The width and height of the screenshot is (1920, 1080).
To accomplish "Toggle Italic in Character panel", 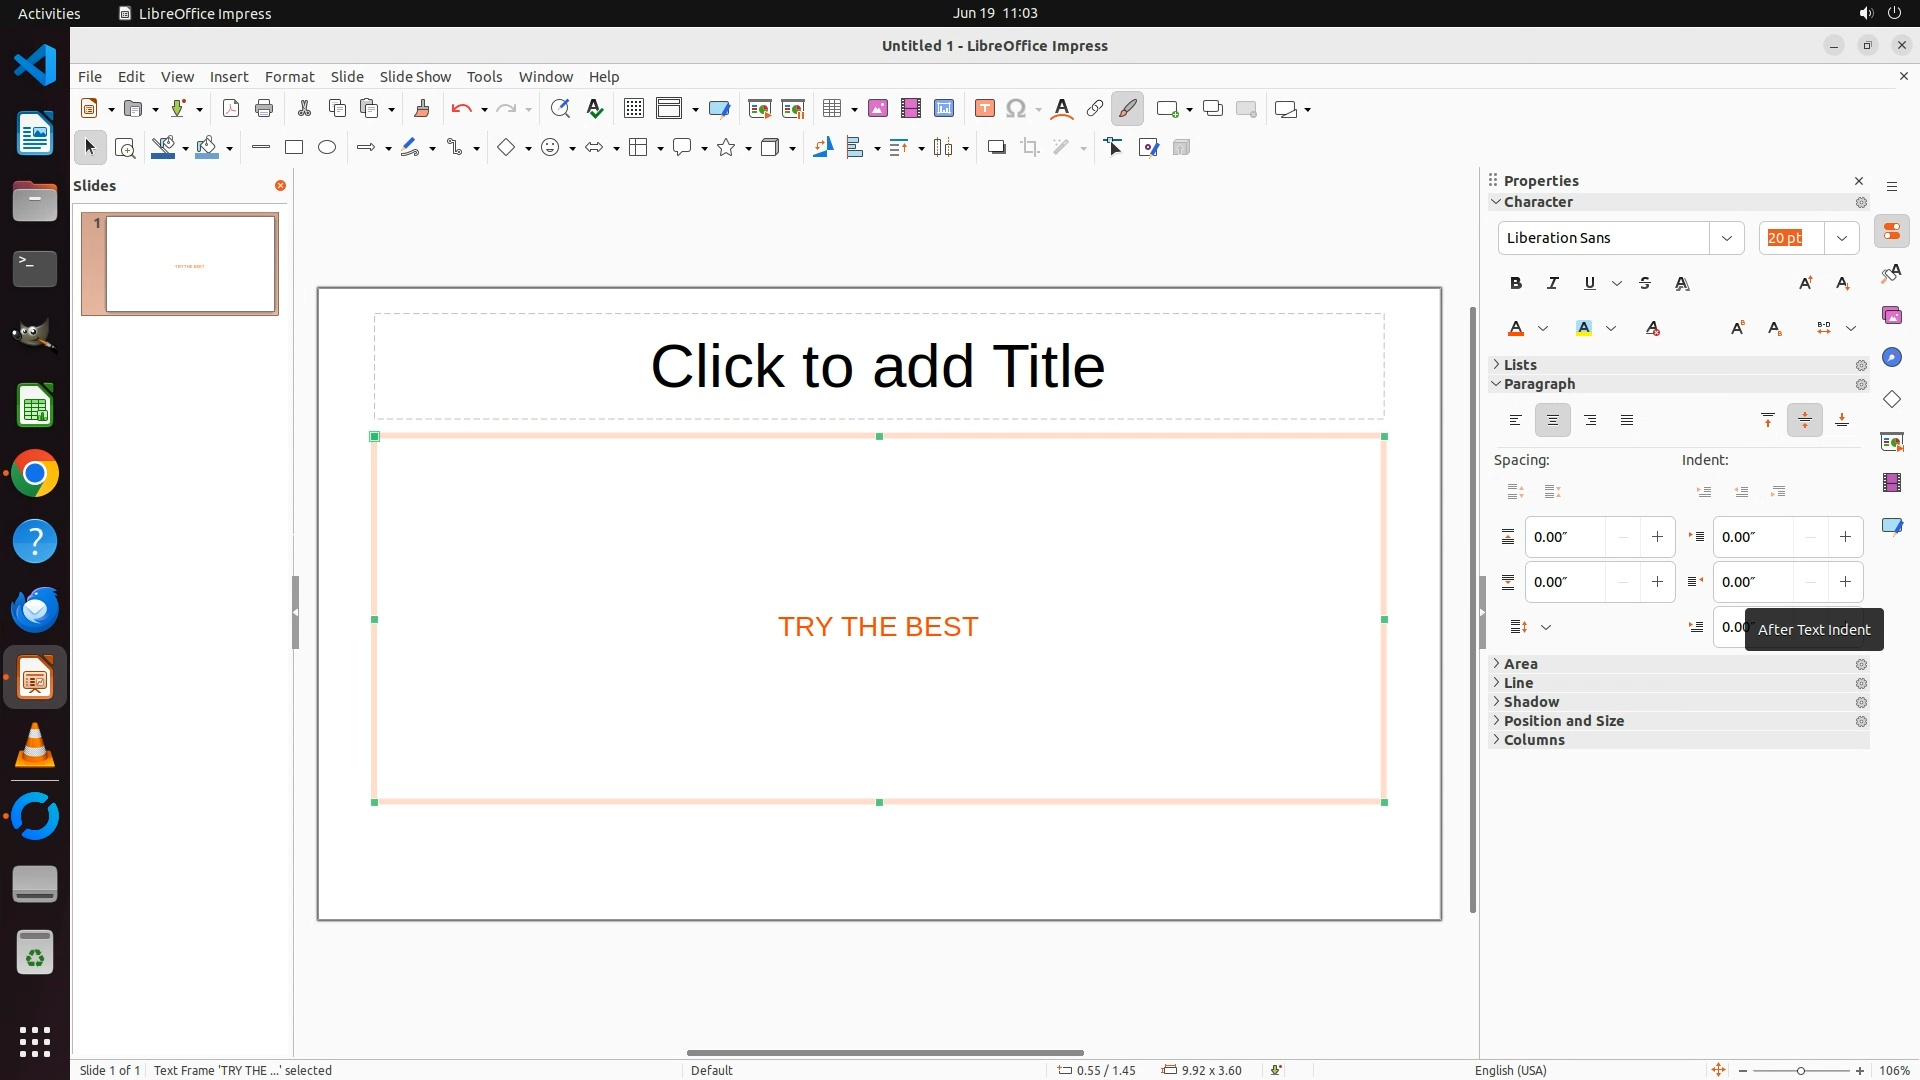I will (x=1553, y=283).
